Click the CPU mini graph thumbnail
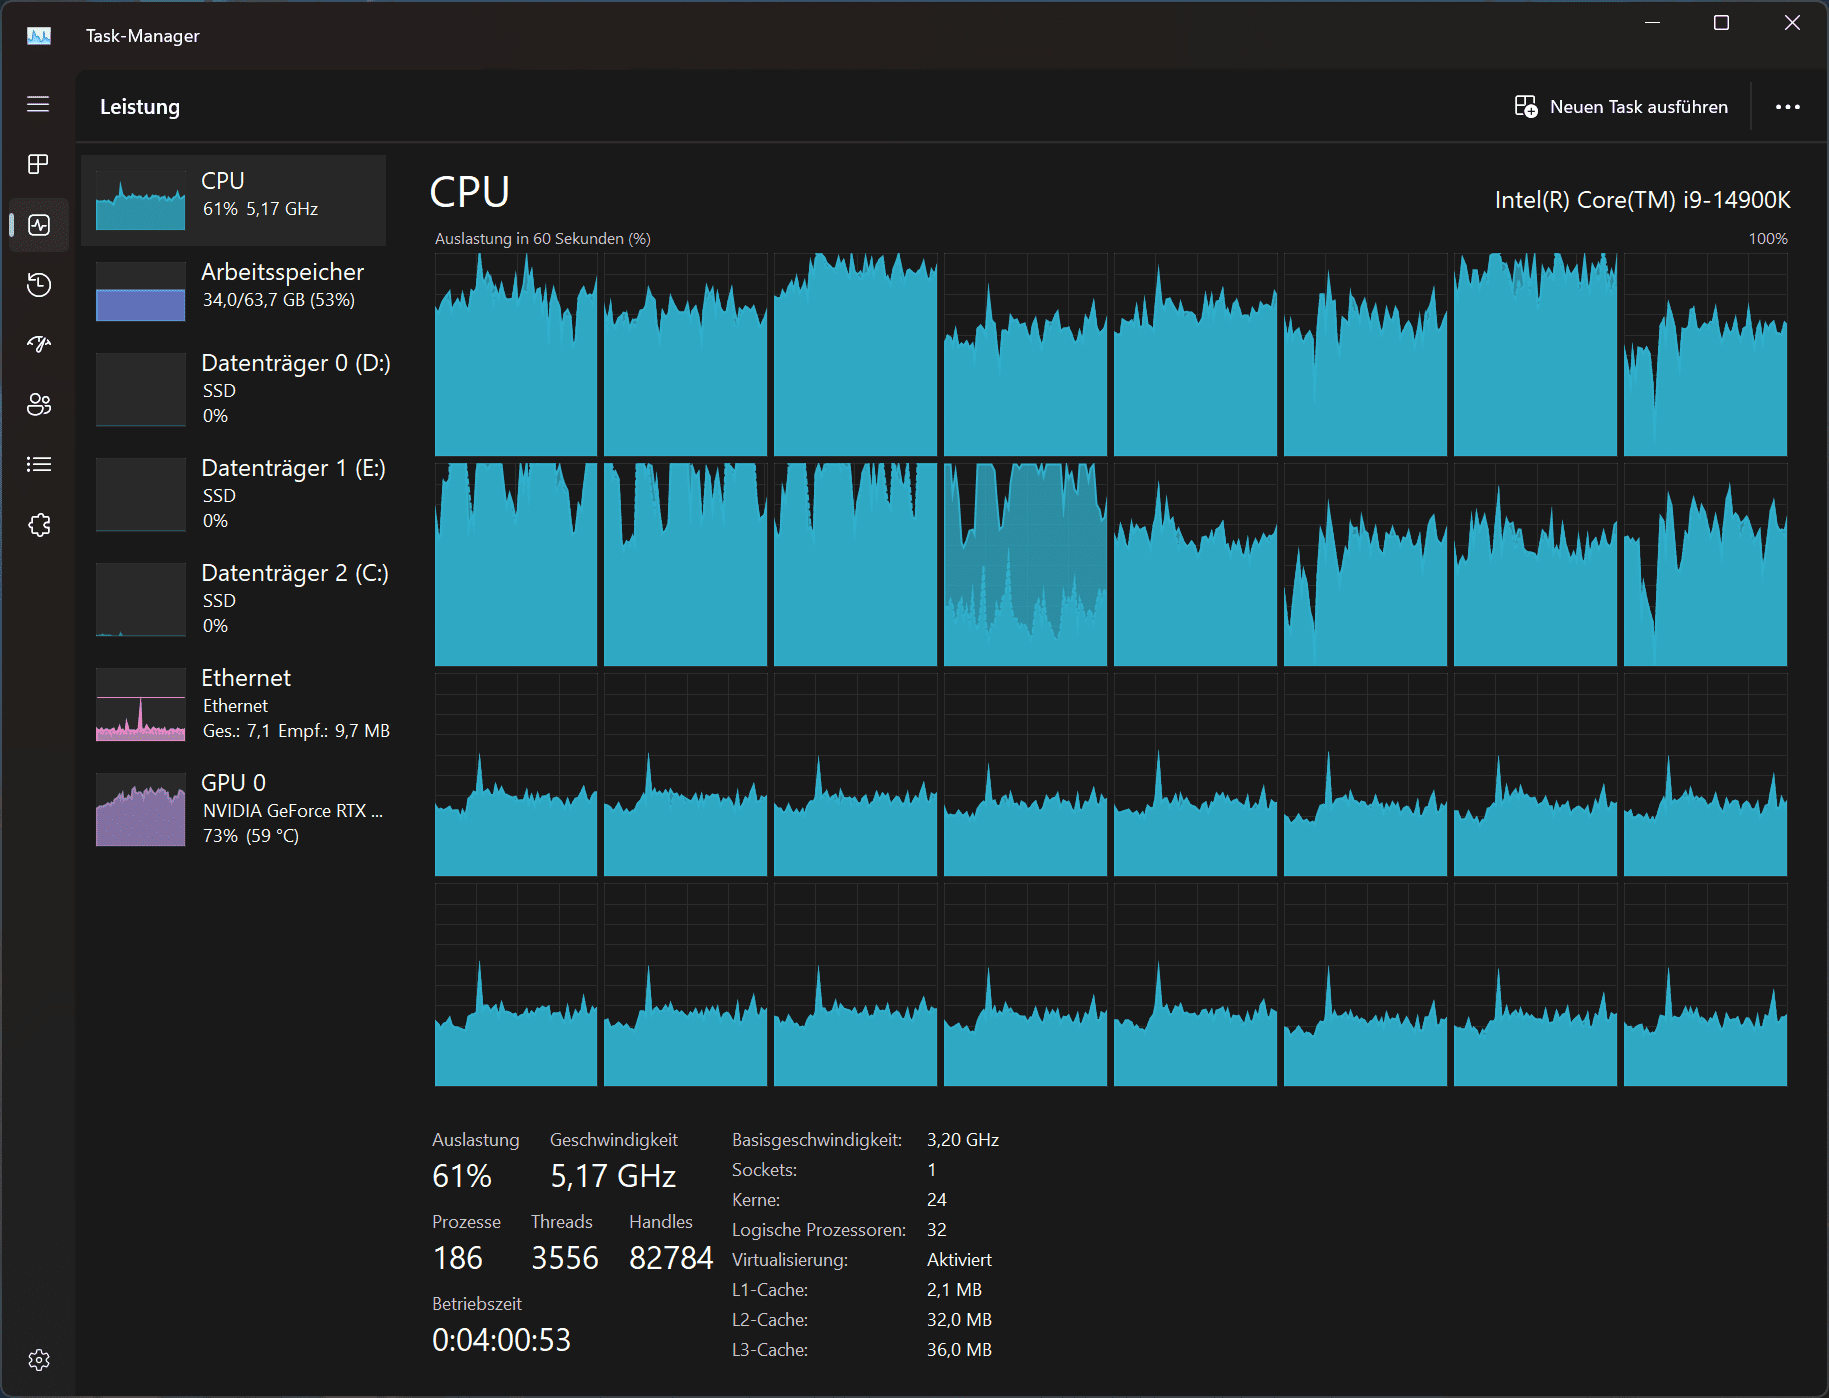The image size is (1829, 1398). coord(140,200)
